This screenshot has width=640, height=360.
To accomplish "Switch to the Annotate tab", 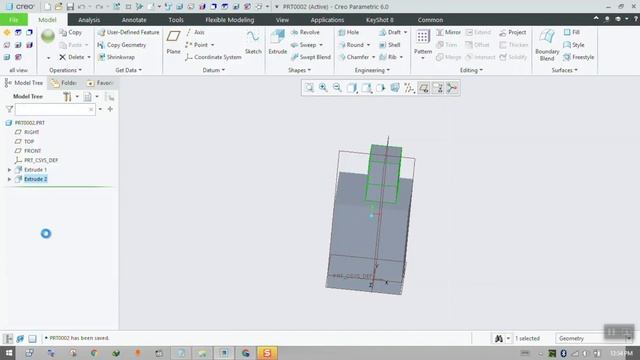I will [x=134, y=20].
